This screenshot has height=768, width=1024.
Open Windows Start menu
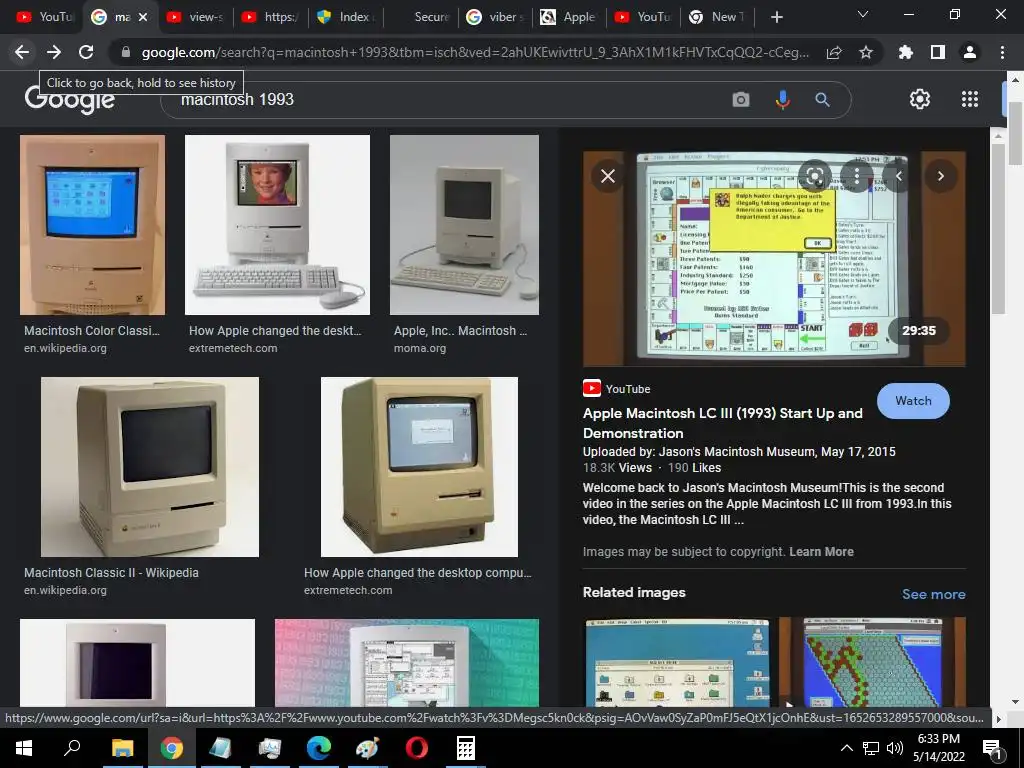pyautogui.click(x=24, y=748)
